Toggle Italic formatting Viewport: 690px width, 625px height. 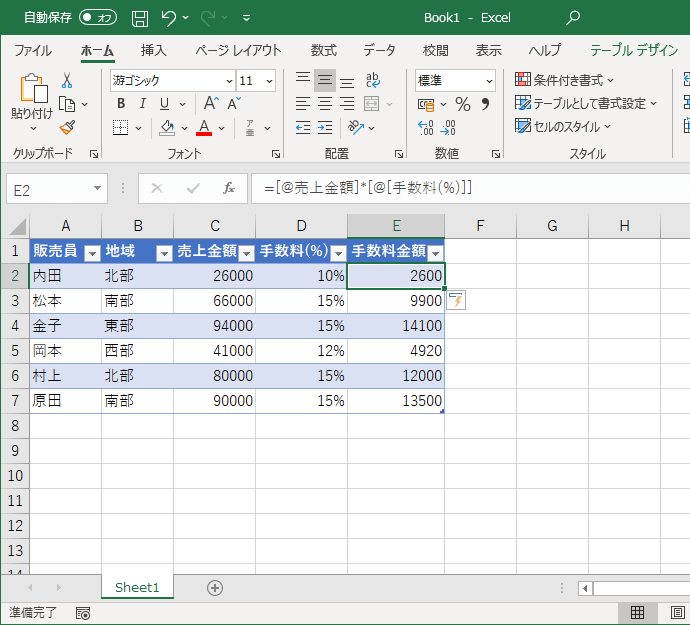click(x=142, y=104)
